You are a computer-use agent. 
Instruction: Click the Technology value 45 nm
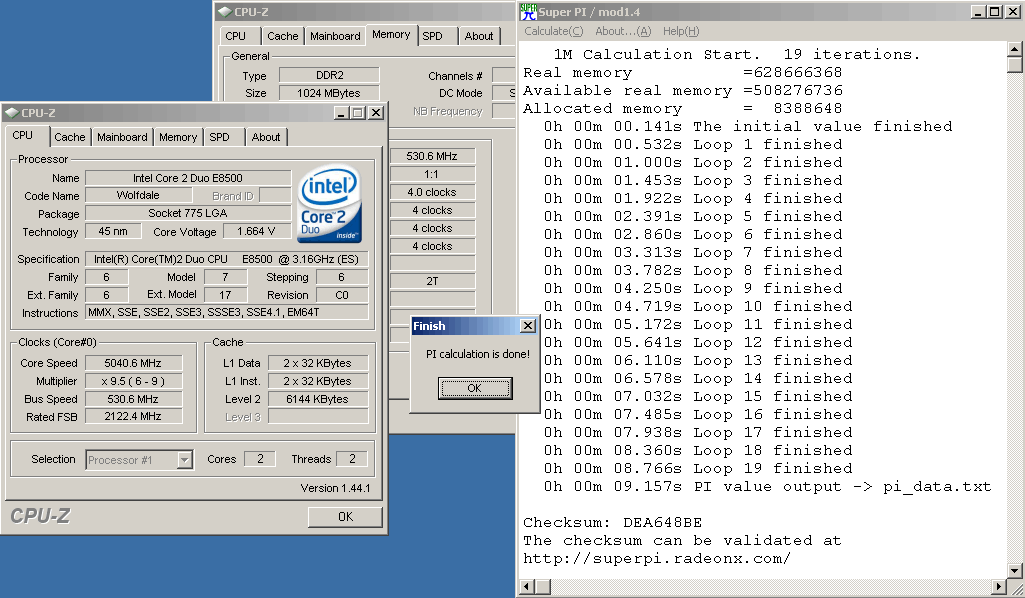[113, 231]
